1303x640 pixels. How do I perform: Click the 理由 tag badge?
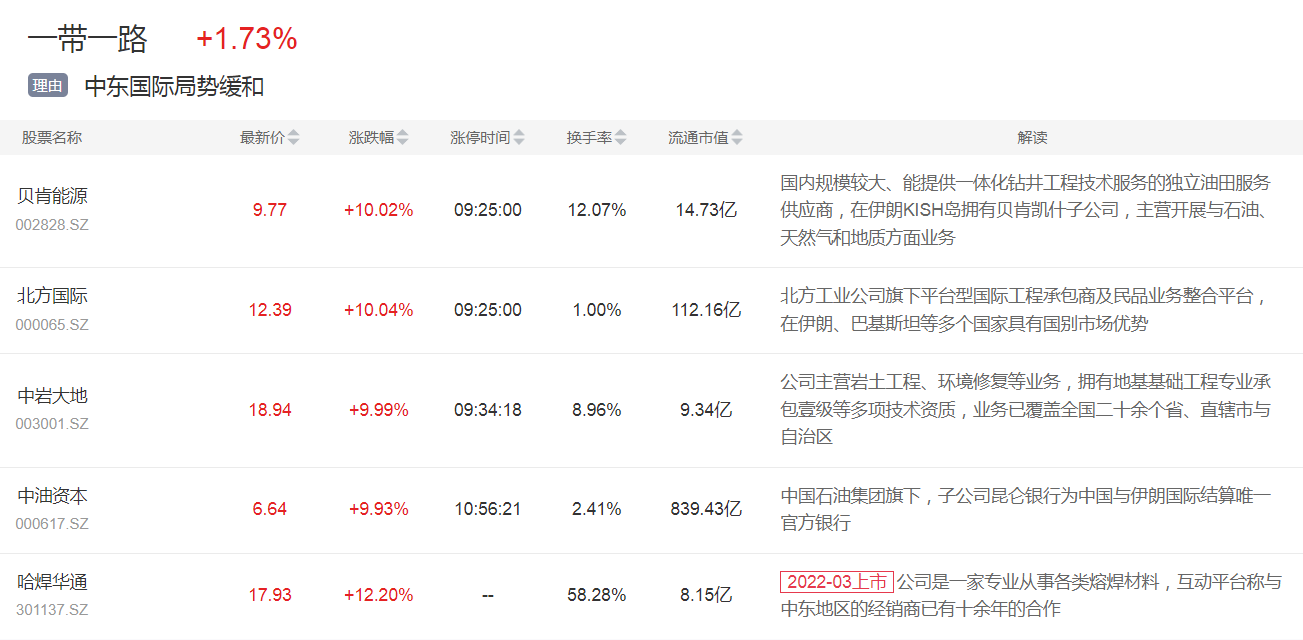pyautogui.click(x=48, y=86)
